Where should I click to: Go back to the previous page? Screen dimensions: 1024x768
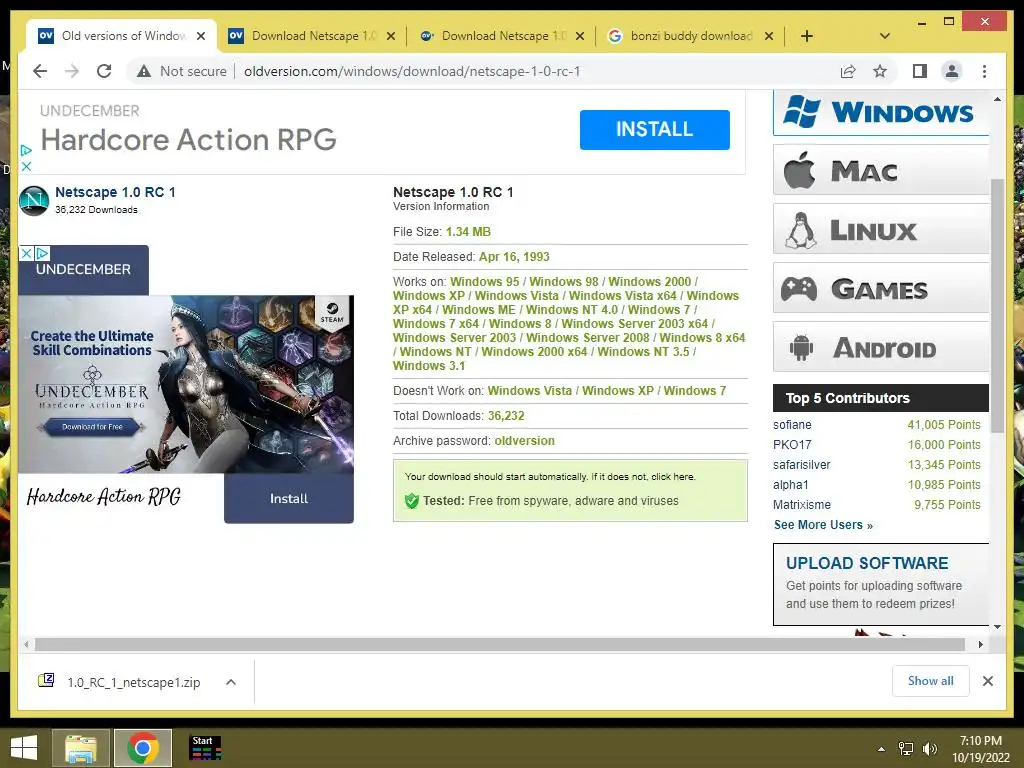tap(40, 71)
